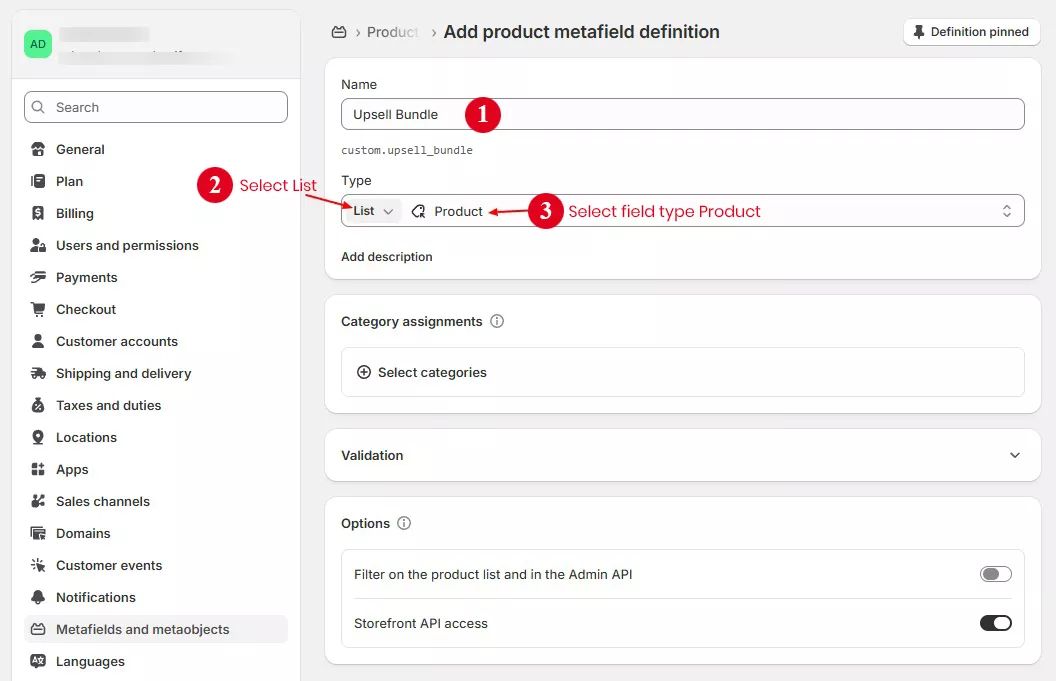
Task: Select the Notifications bell icon
Action: tap(36, 597)
